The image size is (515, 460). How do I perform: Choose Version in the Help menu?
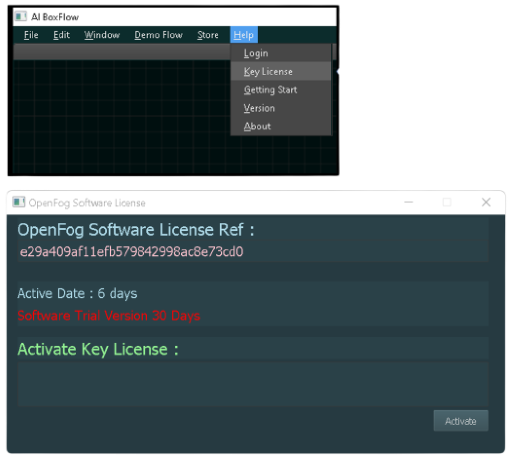coord(281,108)
